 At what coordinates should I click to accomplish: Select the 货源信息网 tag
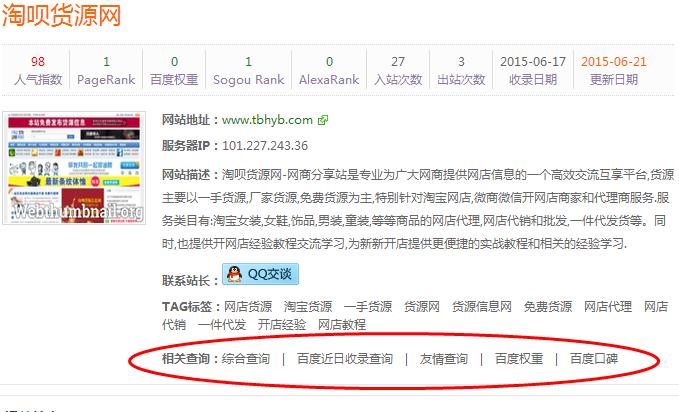coord(481,307)
